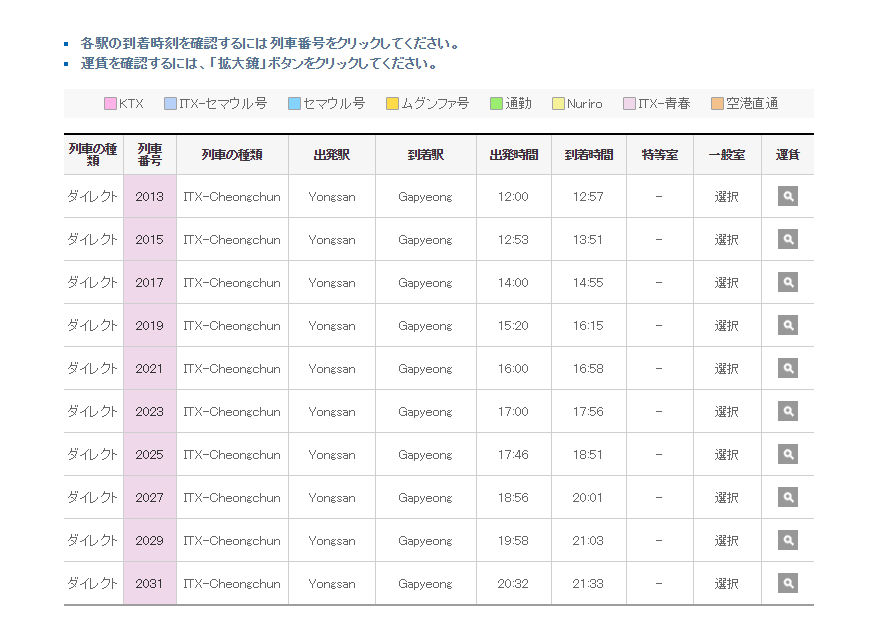876x620 pixels.
Task: Click fare magnifier for train 2021
Action: click(787, 368)
